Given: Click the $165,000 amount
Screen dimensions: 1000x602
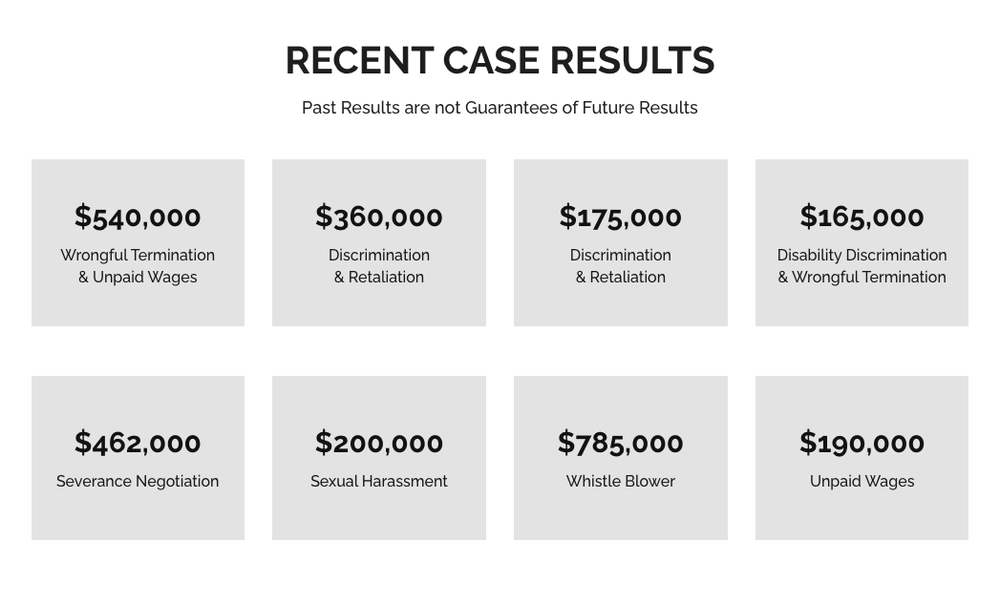Looking at the screenshot, I should [x=862, y=216].
